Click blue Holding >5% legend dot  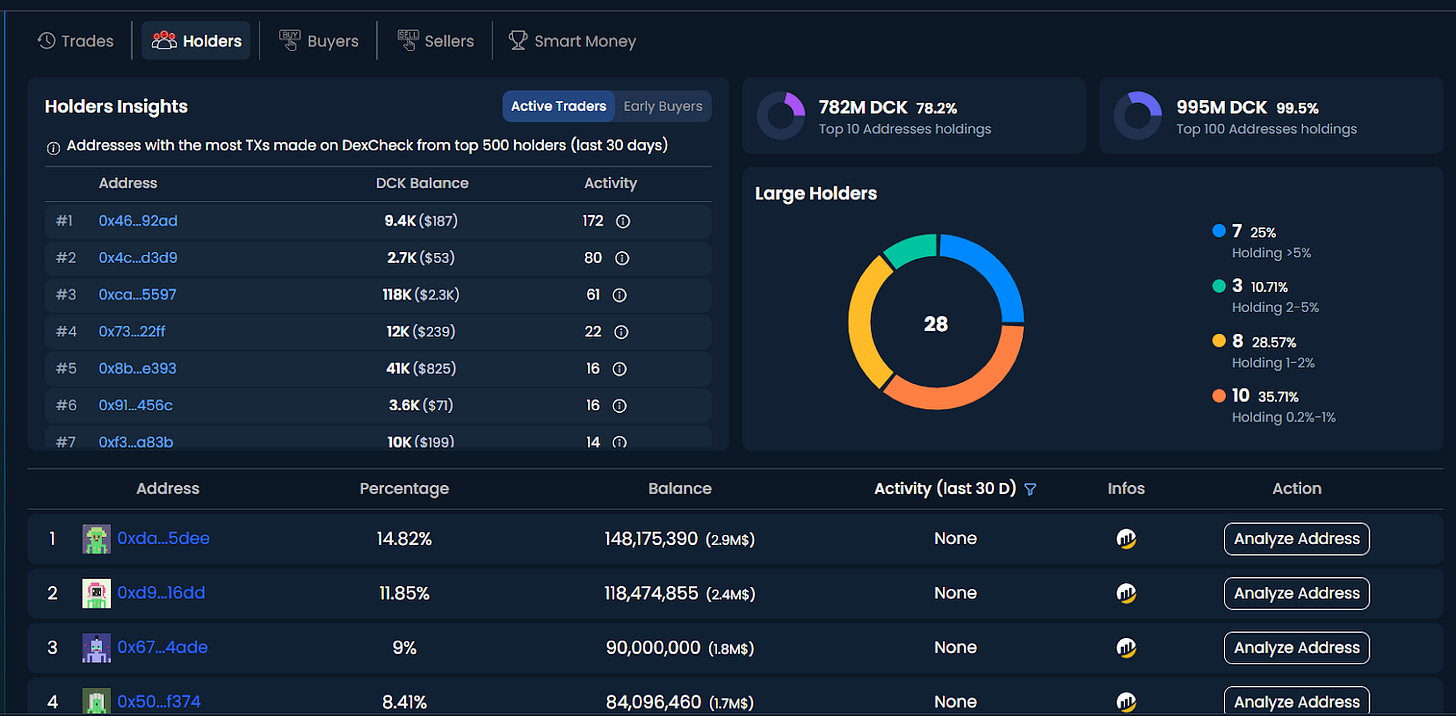pos(1218,231)
